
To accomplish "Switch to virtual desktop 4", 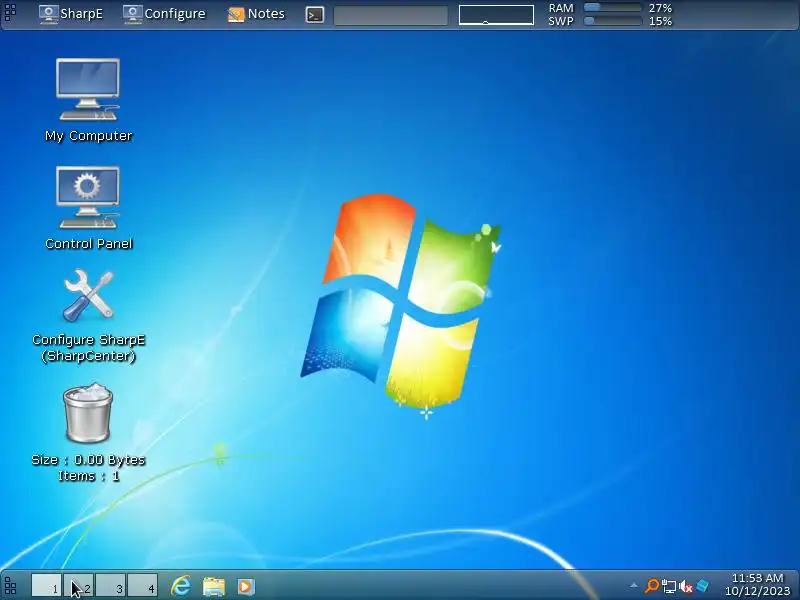I will pyautogui.click(x=142, y=585).
